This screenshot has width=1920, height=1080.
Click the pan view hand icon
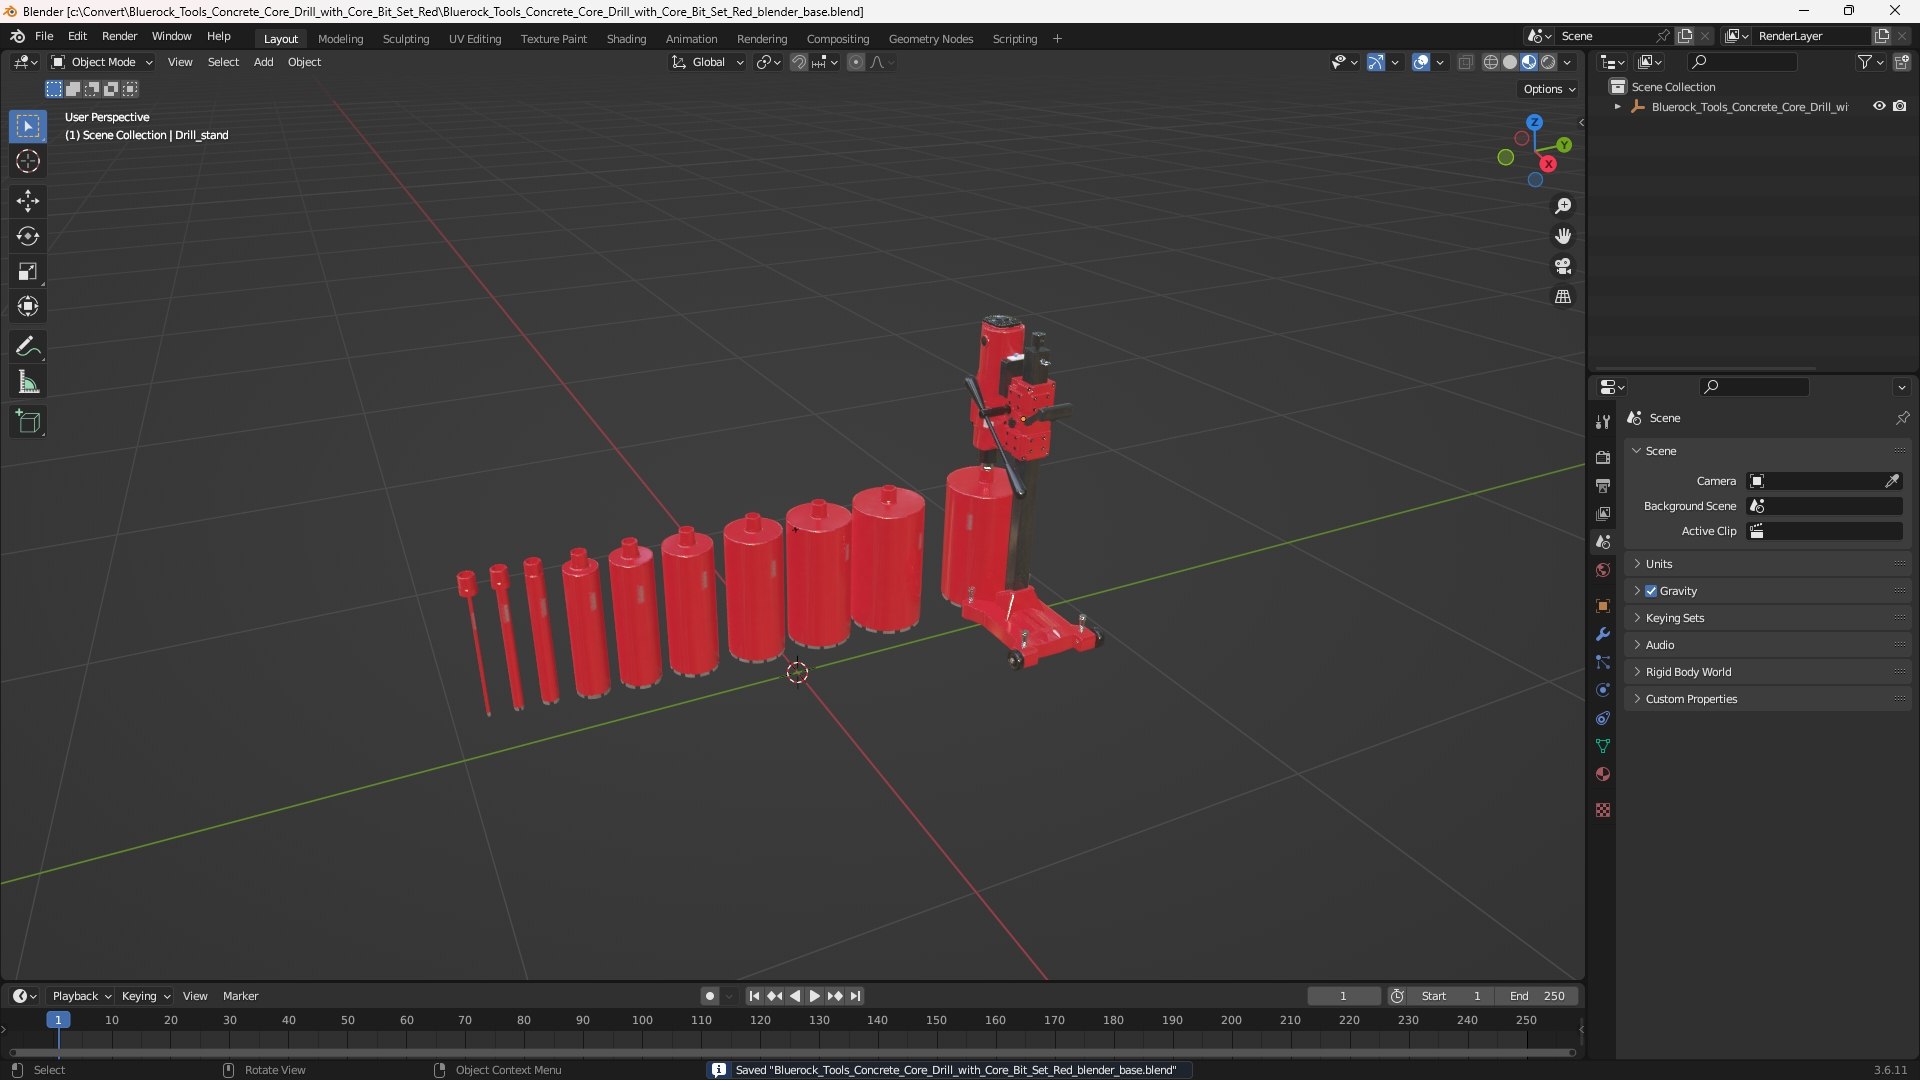[1563, 236]
